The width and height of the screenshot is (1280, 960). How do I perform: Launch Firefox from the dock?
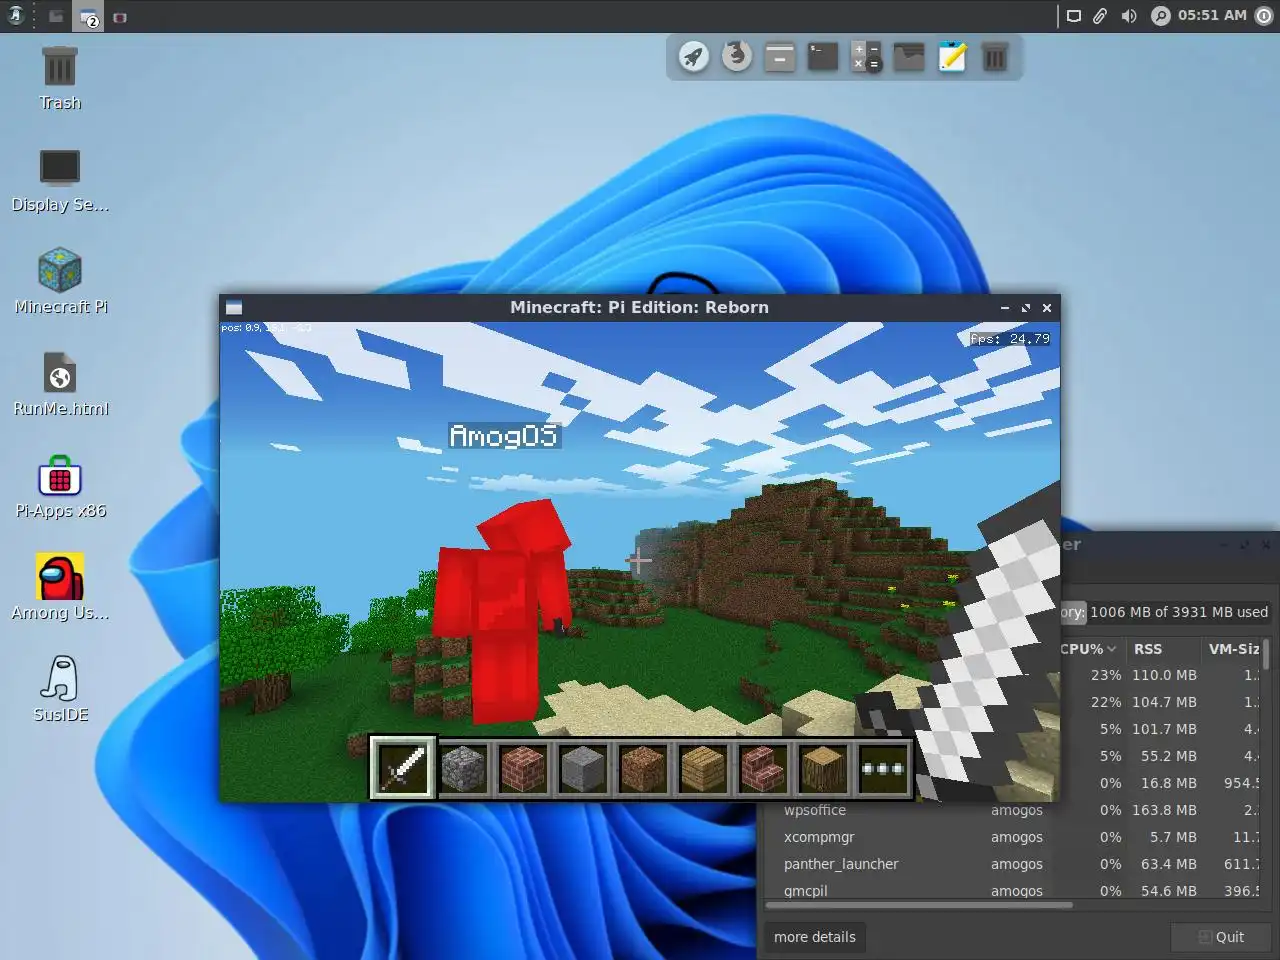coord(737,56)
